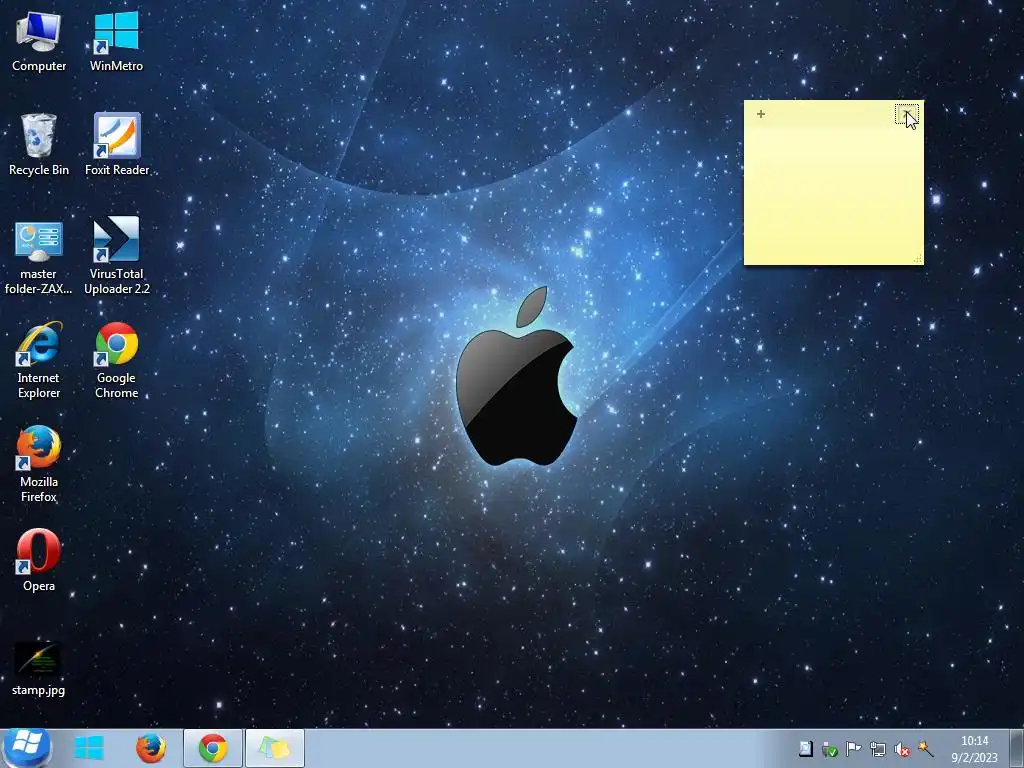This screenshot has width=1024, height=768.
Task: Activate Sticky Notes taskbar button
Action: [x=275, y=748]
